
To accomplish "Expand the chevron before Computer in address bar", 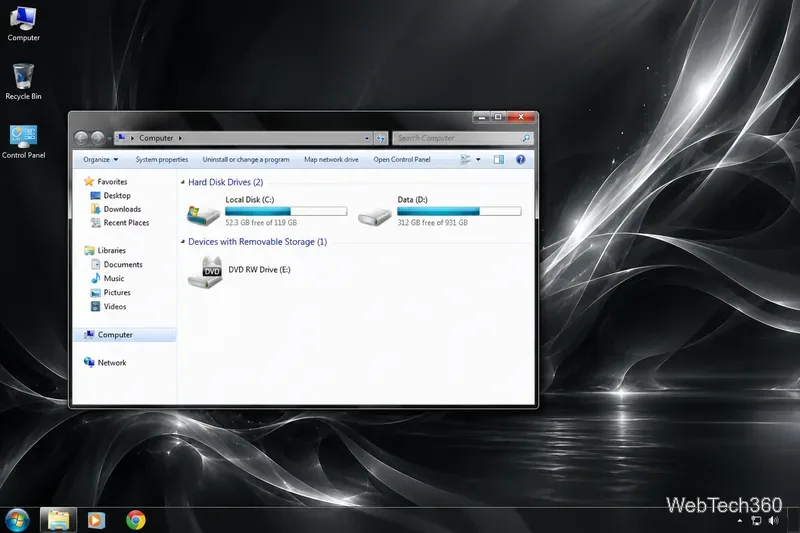I will [133, 138].
